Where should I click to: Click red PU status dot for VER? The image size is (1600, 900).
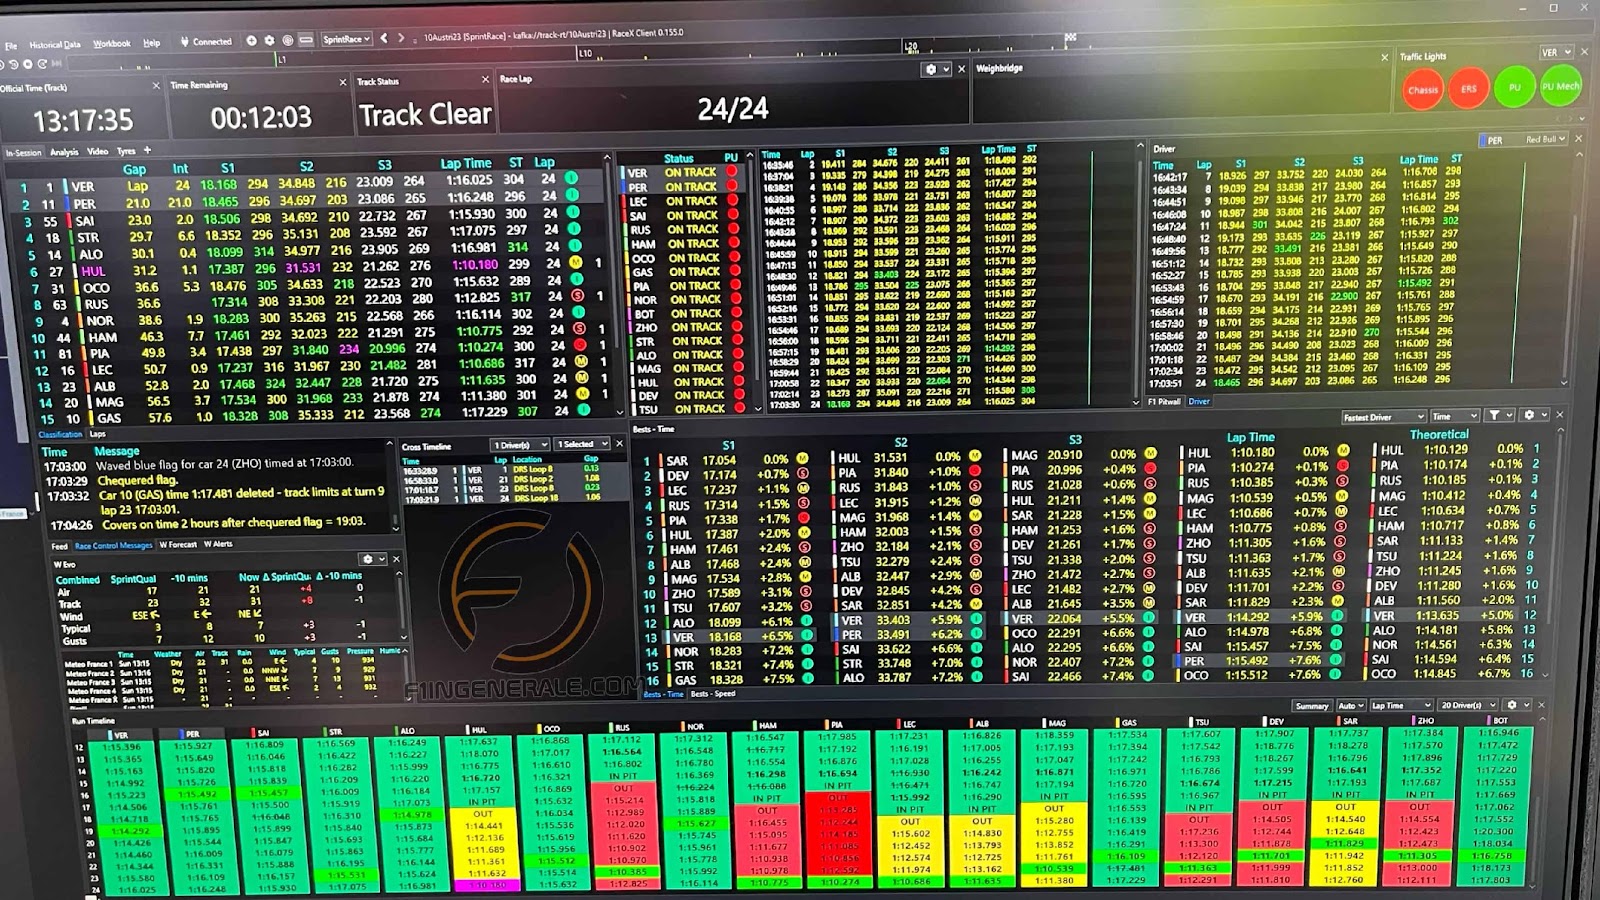click(731, 171)
